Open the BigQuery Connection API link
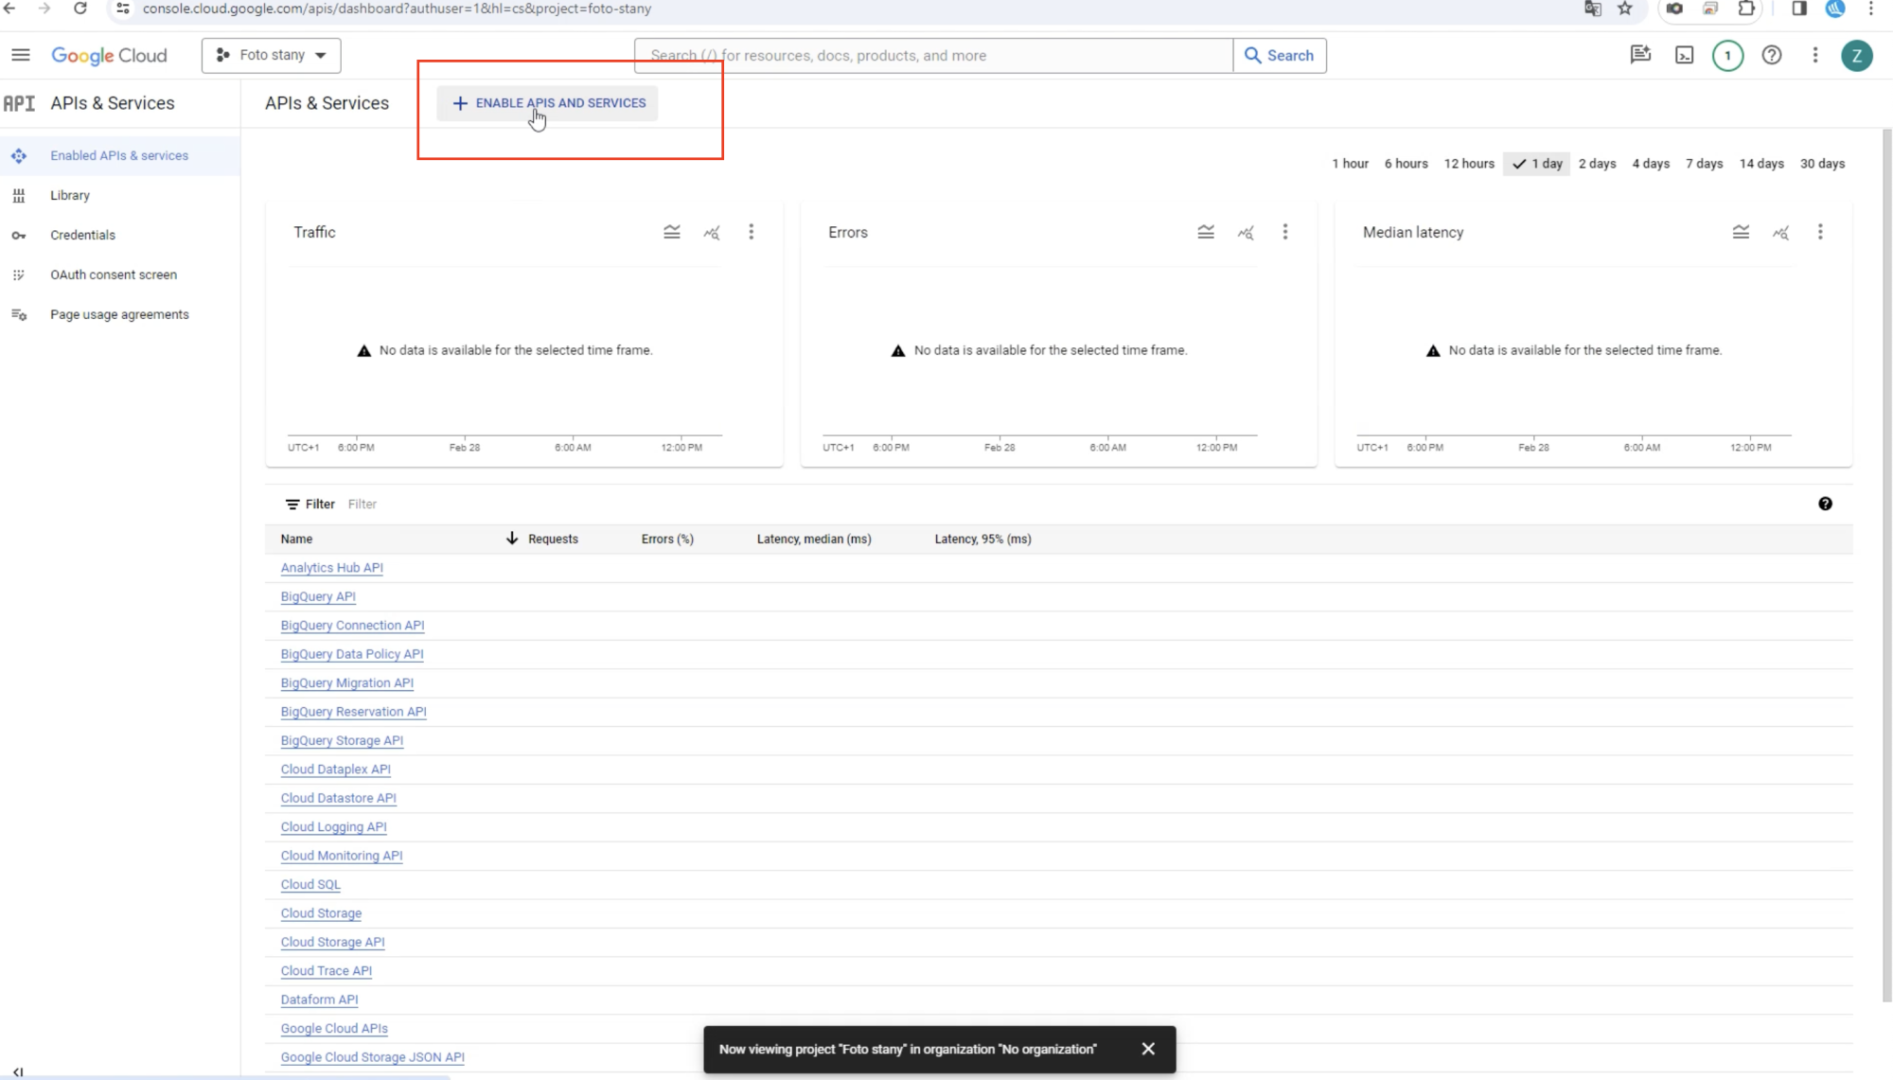 coord(352,626)
